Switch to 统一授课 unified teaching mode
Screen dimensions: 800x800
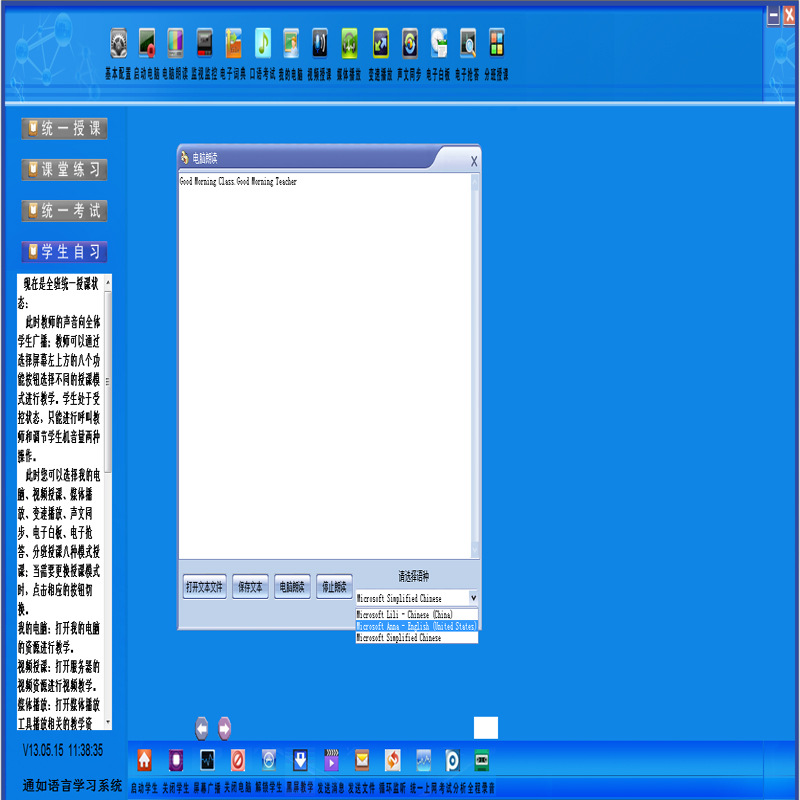[63, 128]
